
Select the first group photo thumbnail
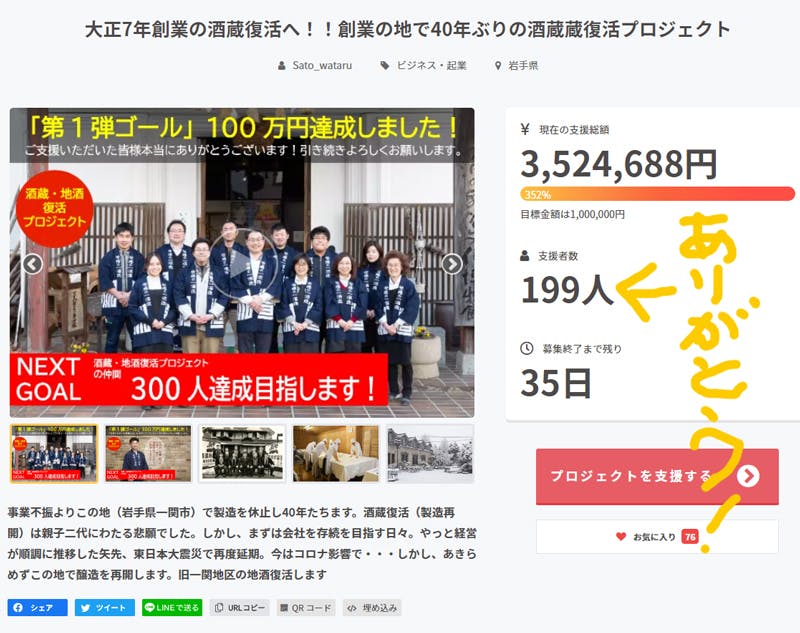point(54,453)
